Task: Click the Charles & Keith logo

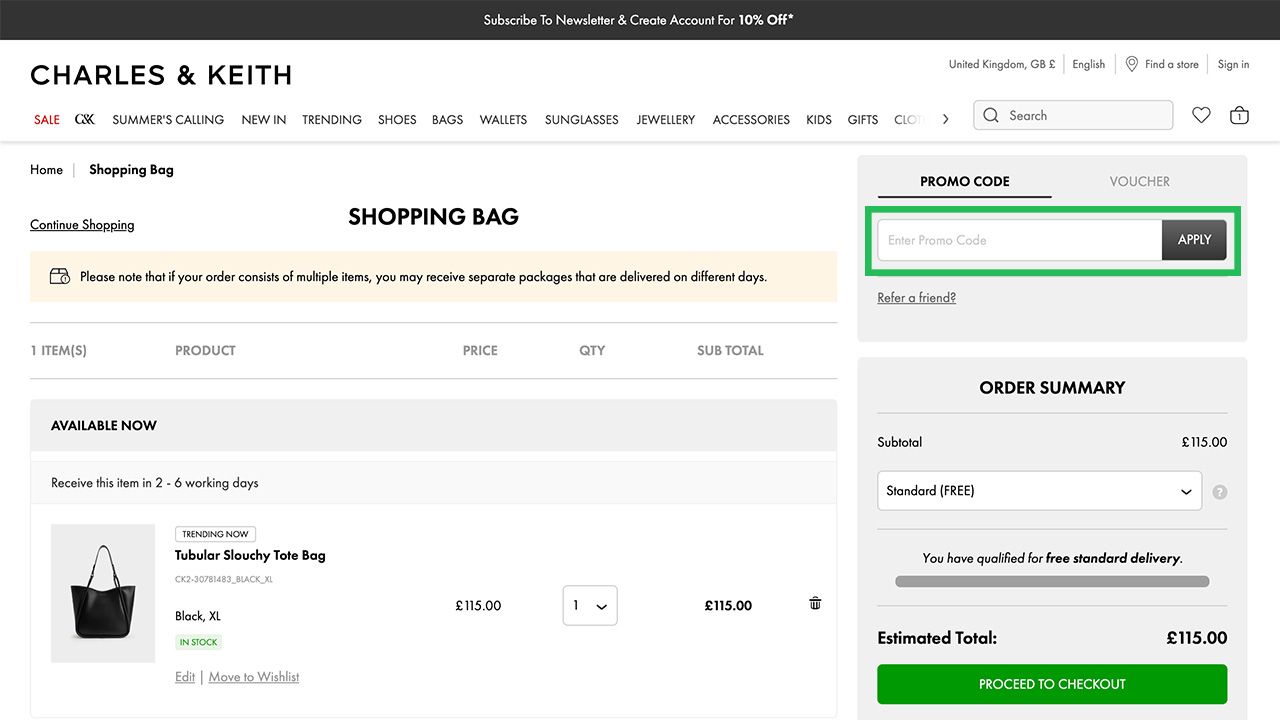Action: coord(161,75)
